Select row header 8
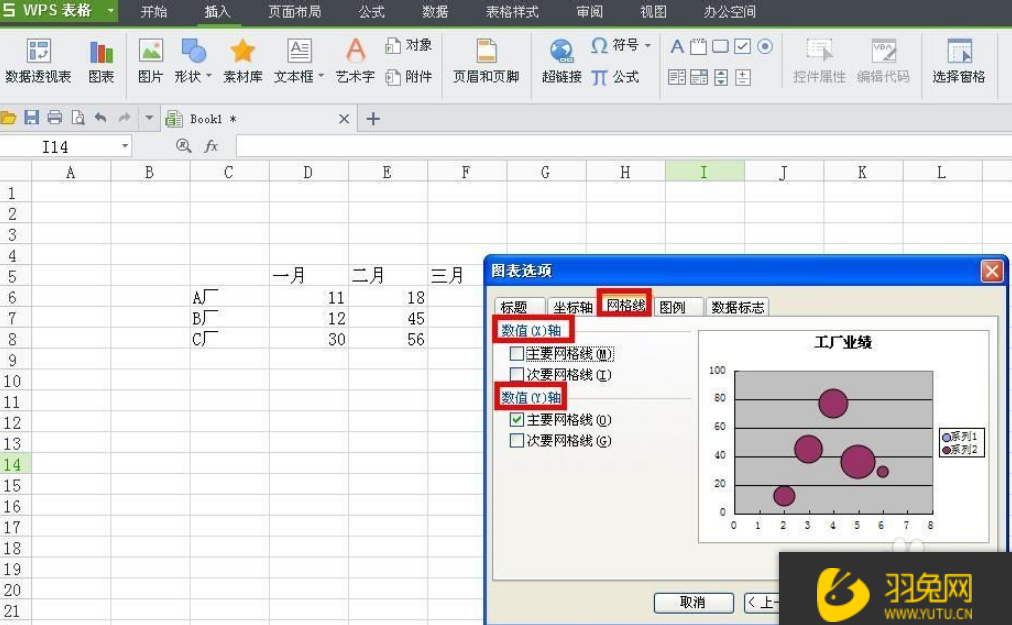1012x625 pixels. point(15,339)
